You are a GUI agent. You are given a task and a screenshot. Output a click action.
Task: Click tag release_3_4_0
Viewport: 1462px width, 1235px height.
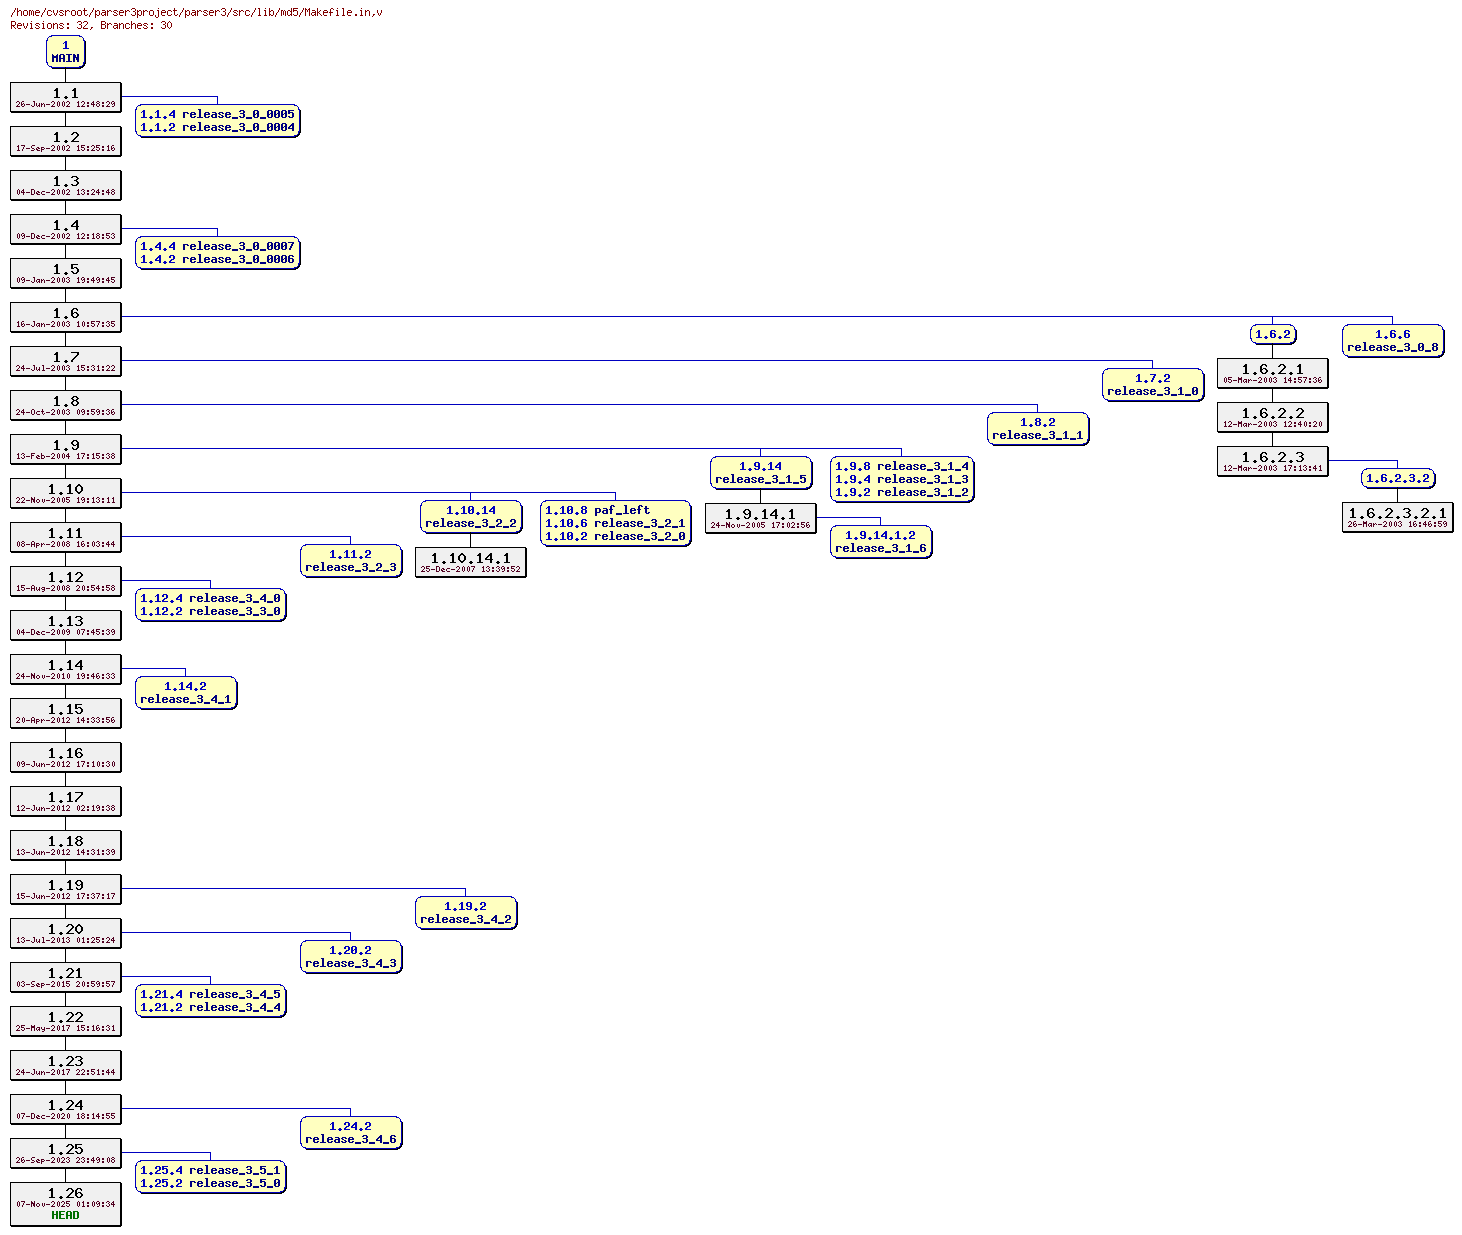[x=234, y=598]
